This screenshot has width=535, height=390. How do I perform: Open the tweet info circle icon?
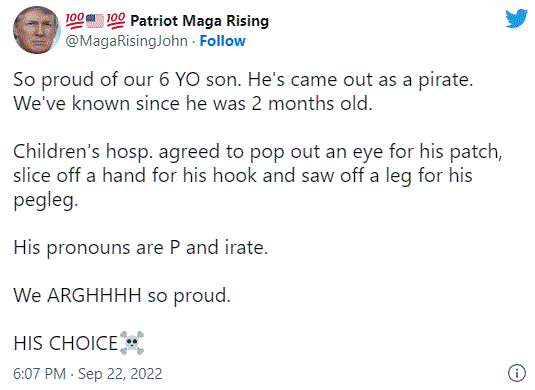[517, 373]
